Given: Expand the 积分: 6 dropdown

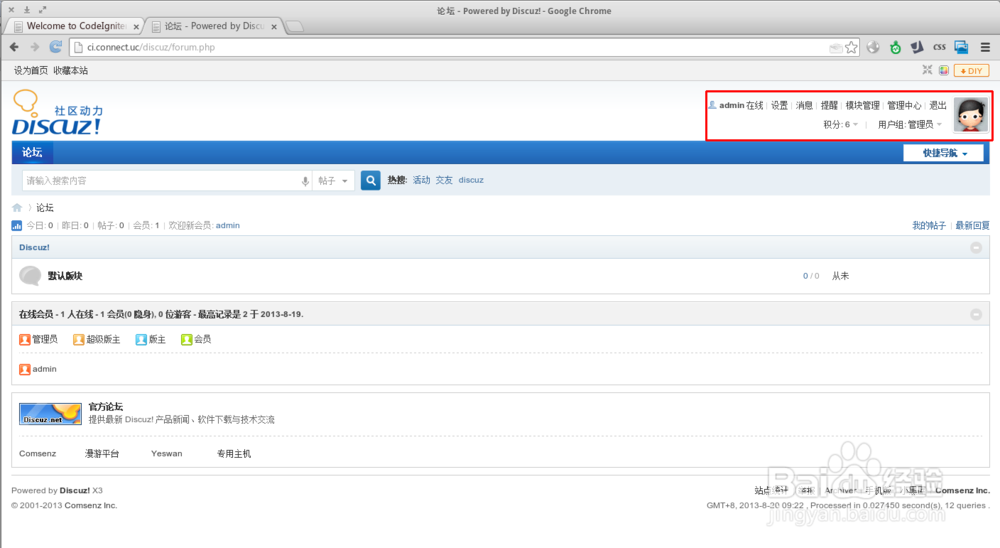Looking at the screenshot, I should (x=841, y=124).
